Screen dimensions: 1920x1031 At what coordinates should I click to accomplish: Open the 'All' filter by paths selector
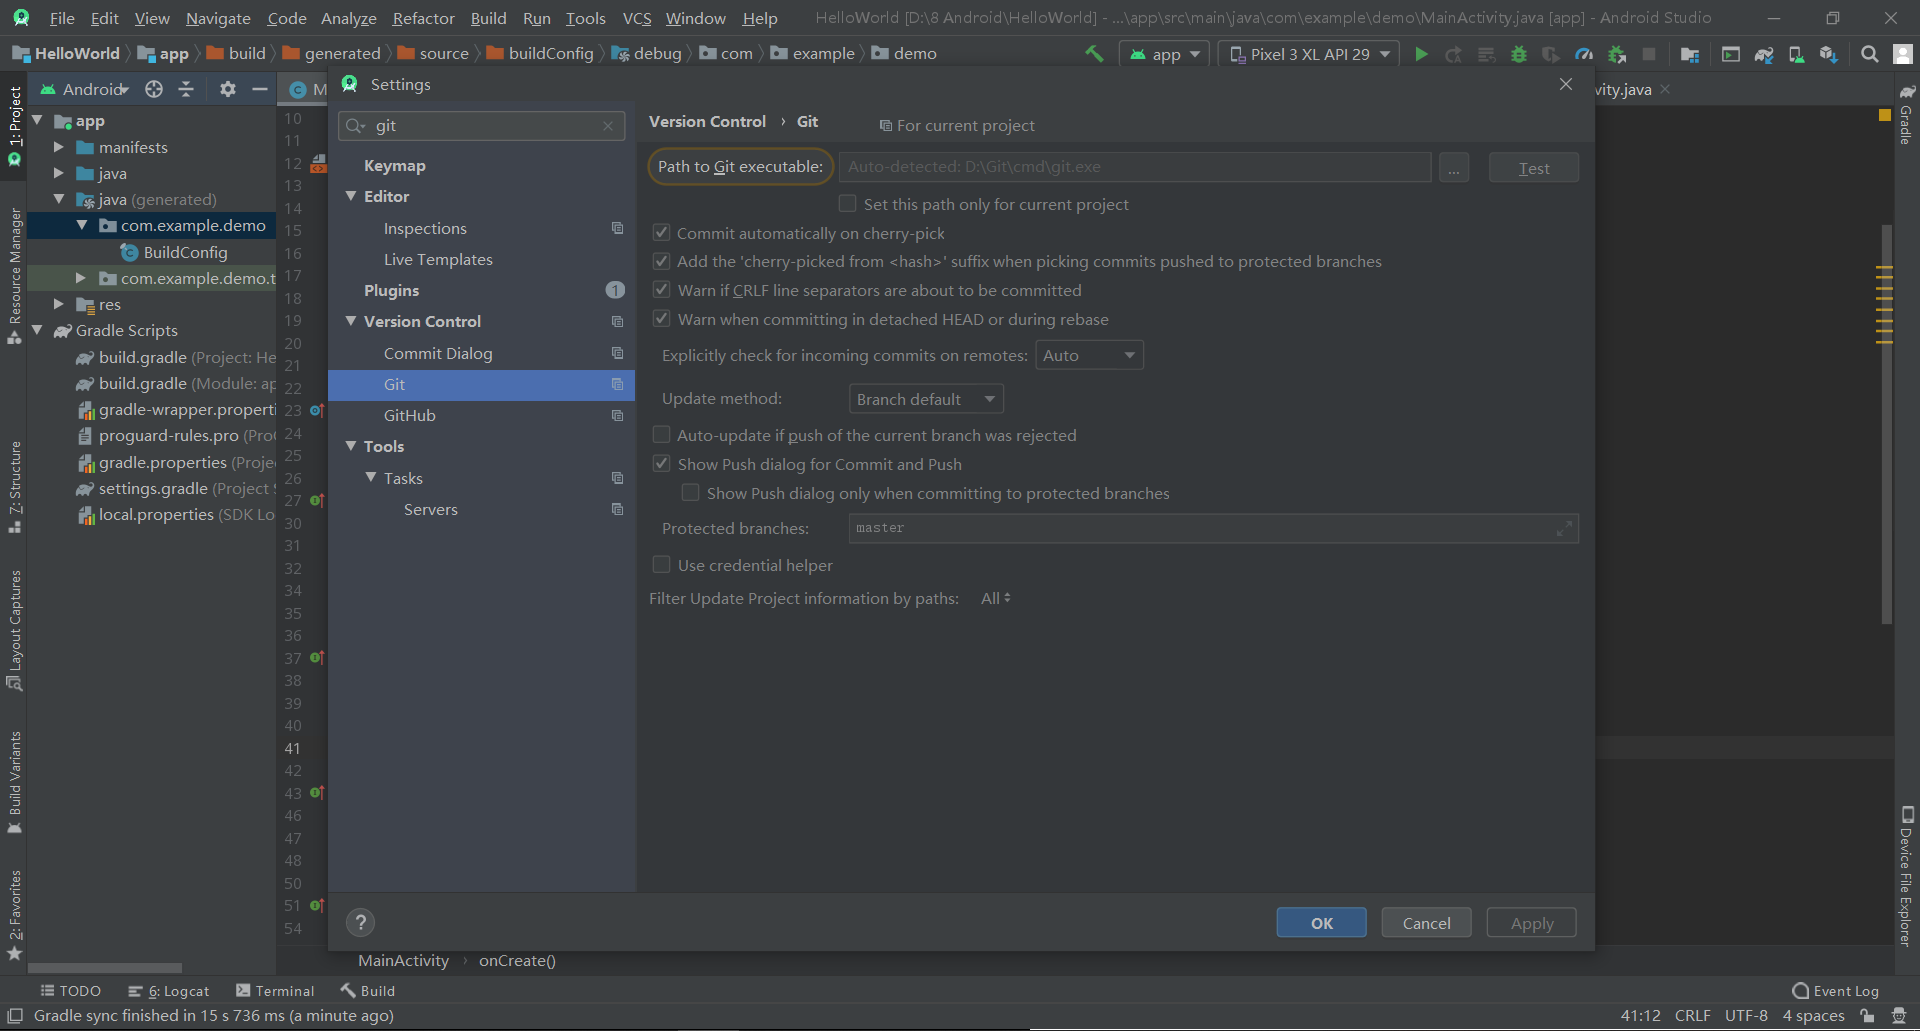pos(996,598)
